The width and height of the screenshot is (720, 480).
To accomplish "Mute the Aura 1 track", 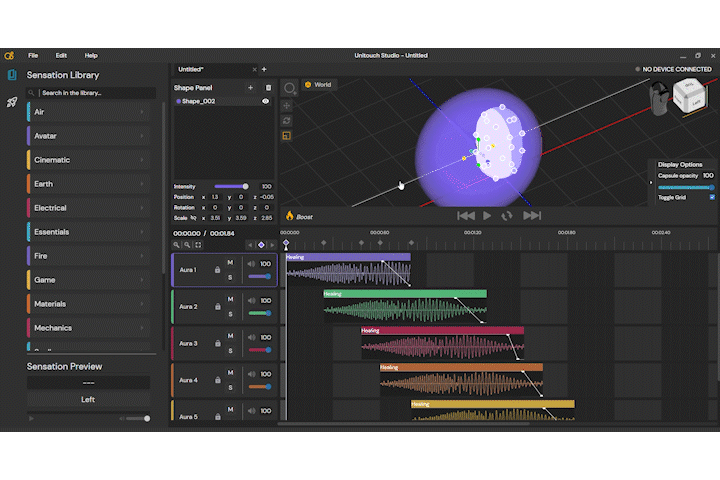I will (231, 262).
